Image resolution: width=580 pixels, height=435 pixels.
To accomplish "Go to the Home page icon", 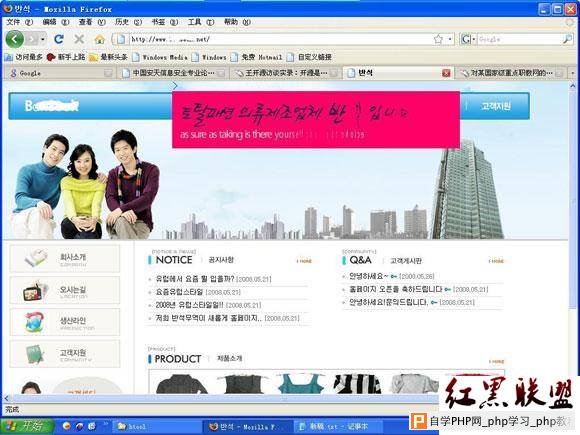I will click(99, 39).
